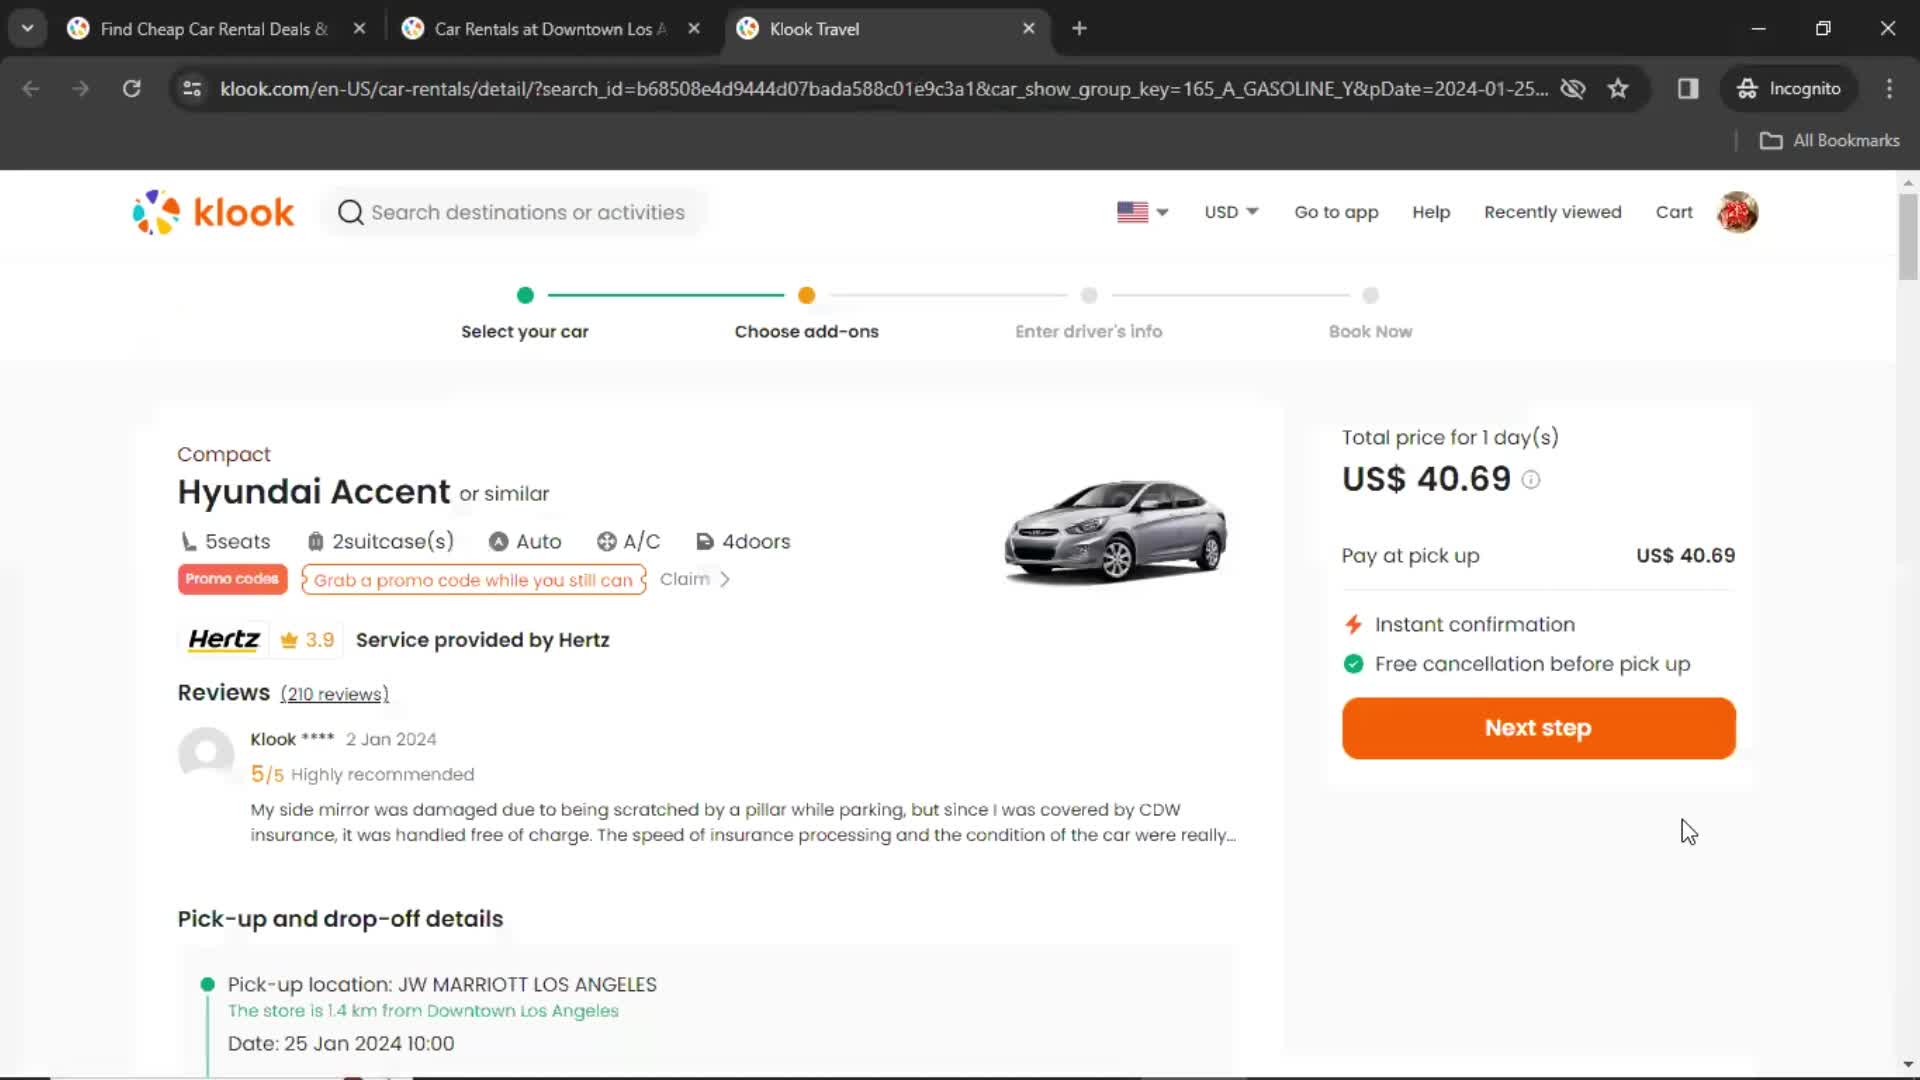
Task: Click the 'Next step' booking button
Action: pyautogui.click(x=1538, y=727)
